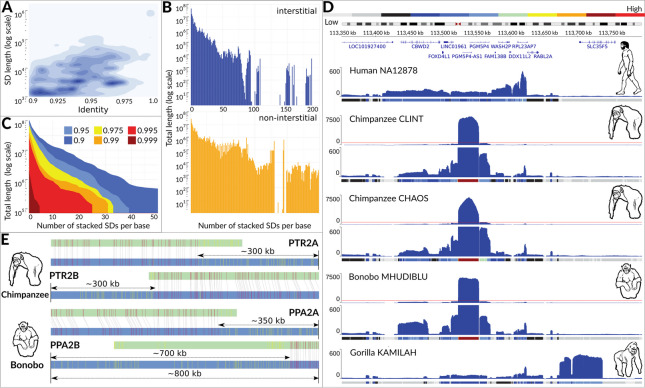
Task: Click the 'Human NA12878' track title
Action: point(383,70)
